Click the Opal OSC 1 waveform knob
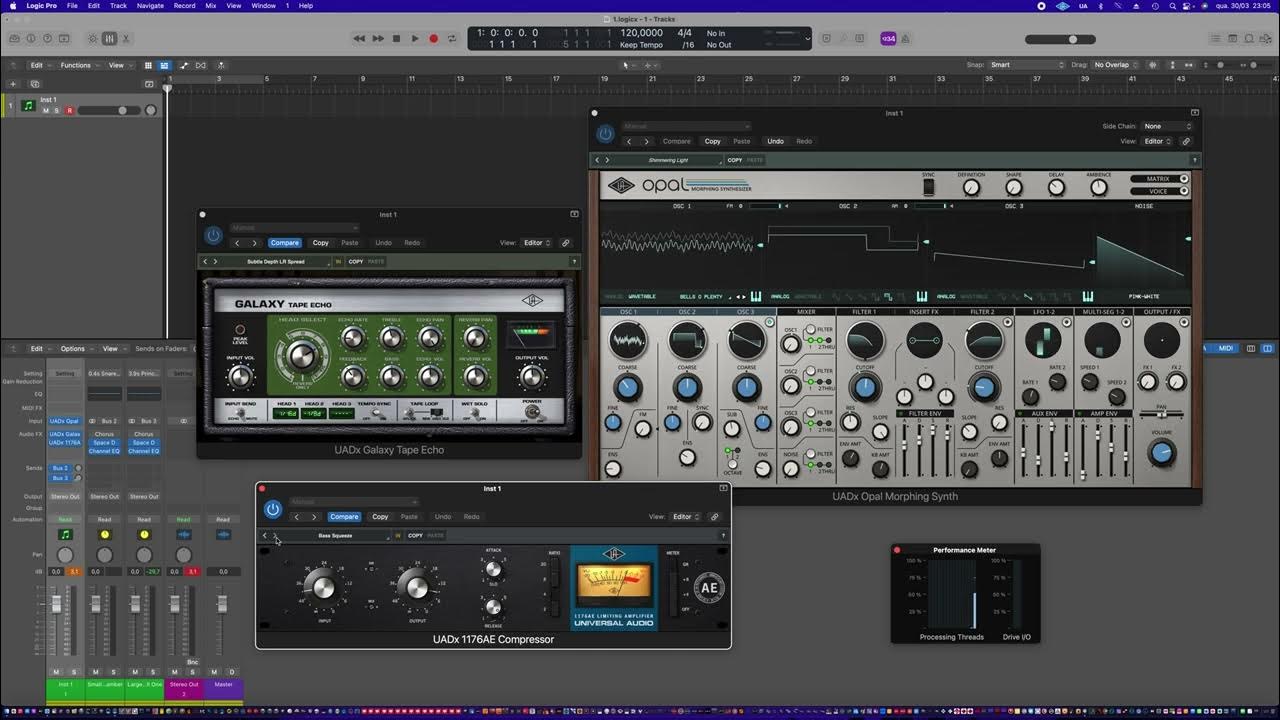1280x720 pixels. [x=628, y=342]
